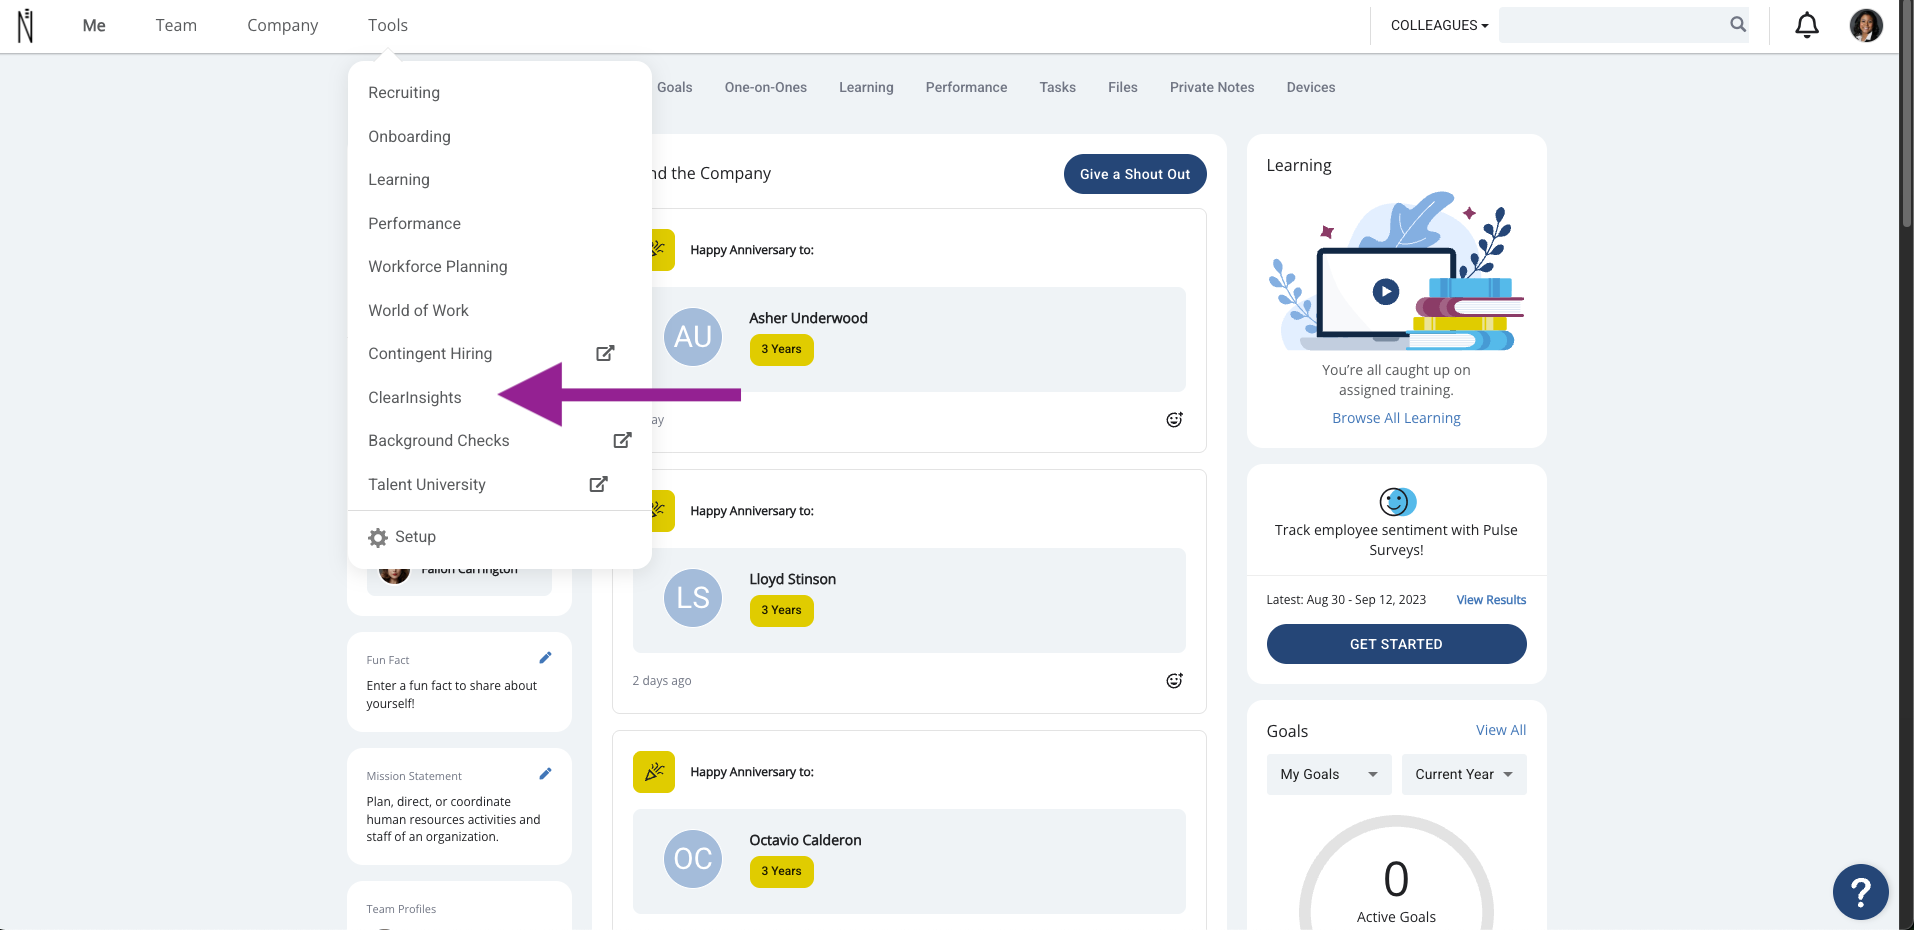Play the Learning illustration video

click(1385, 291)
